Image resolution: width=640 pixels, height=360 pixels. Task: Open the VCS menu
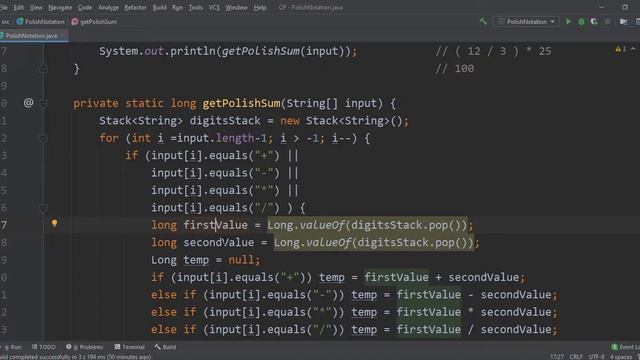click(214, 7)
